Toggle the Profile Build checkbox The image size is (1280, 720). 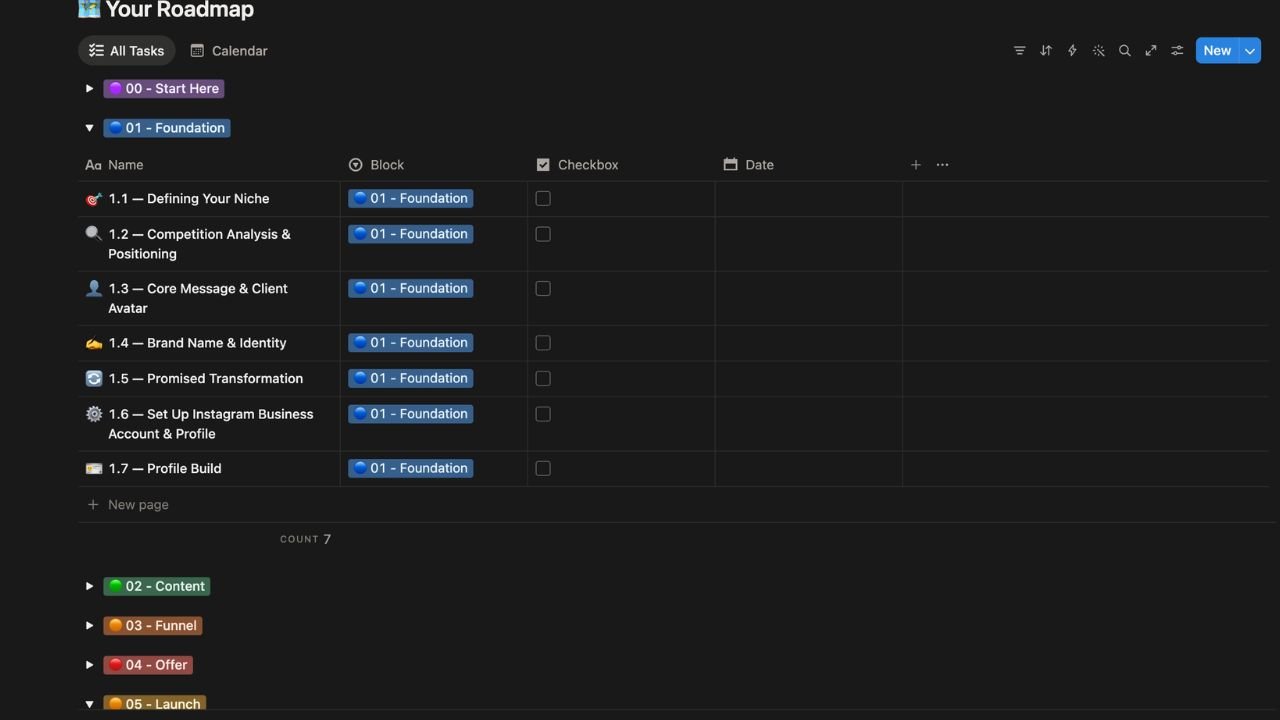543,468
